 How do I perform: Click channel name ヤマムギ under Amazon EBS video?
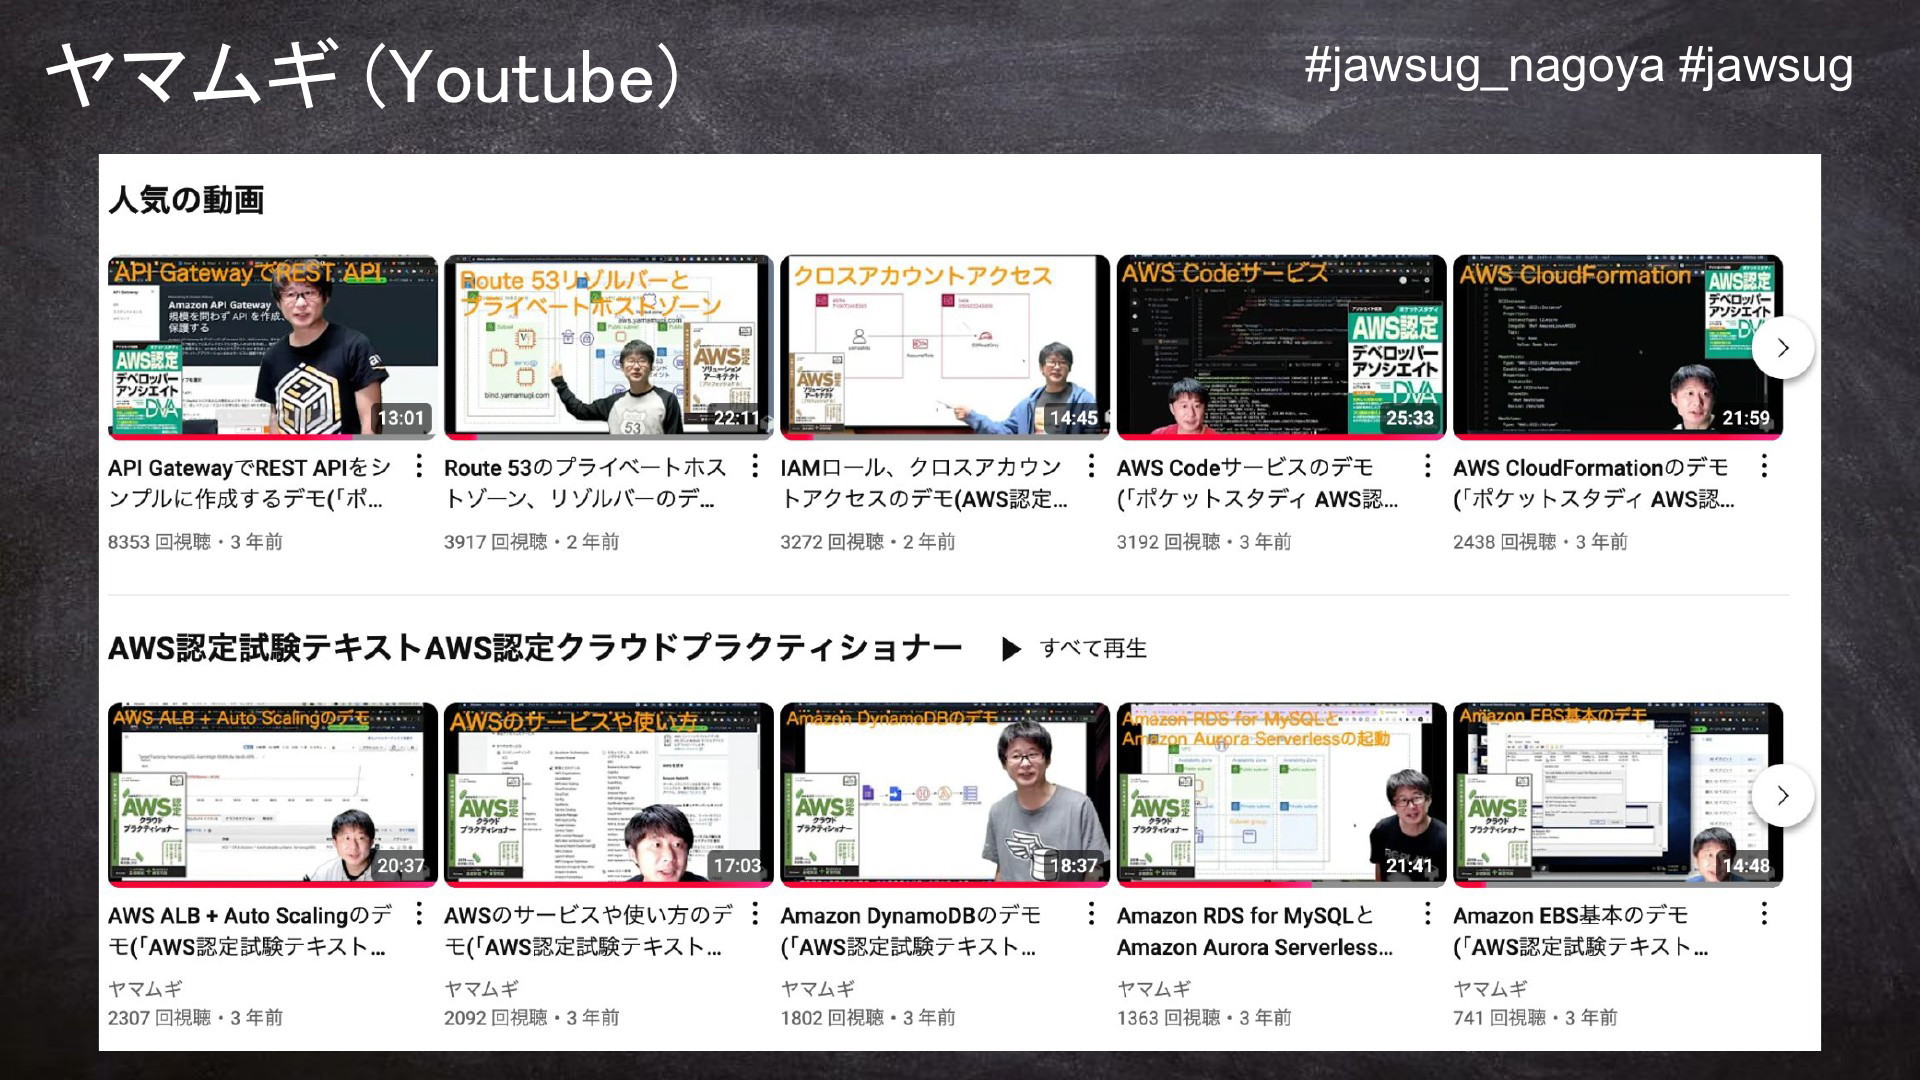click(1490, 989)
